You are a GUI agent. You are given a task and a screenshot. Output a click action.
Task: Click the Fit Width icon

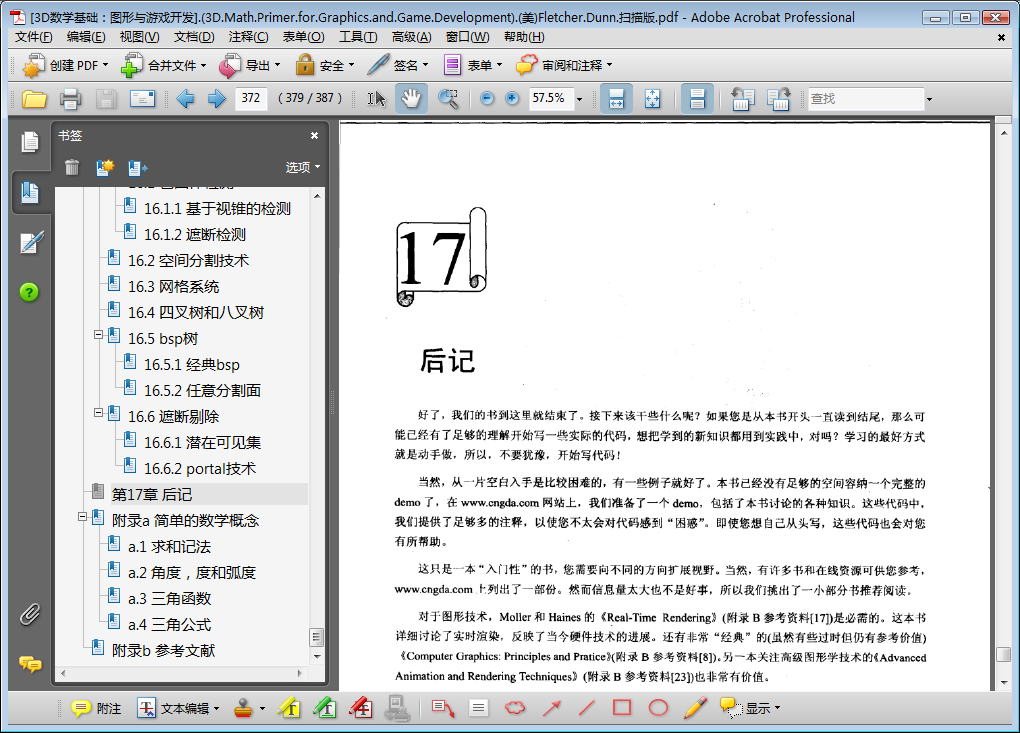click(x=617, y=98)
